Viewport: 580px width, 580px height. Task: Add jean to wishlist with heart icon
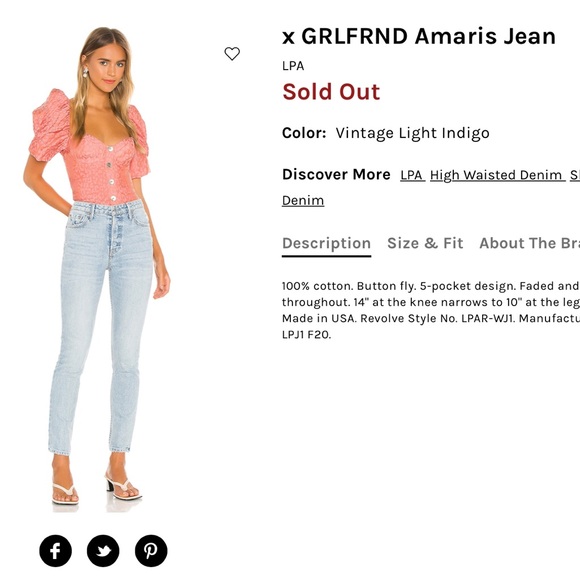pyautogui.click(x=232, y=54)
